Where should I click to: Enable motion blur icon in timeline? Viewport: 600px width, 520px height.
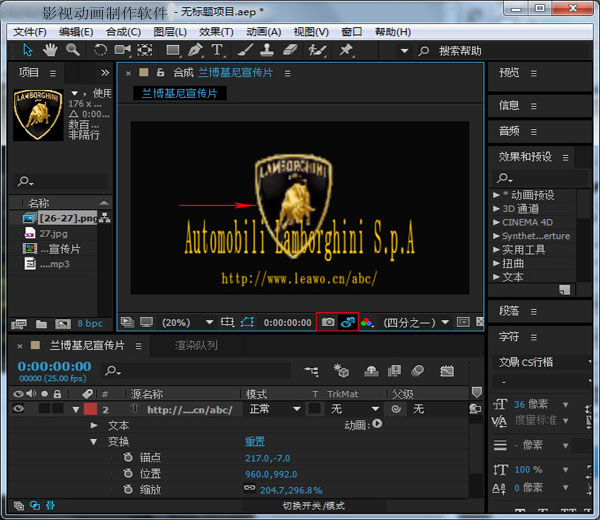tap(417, 370)
